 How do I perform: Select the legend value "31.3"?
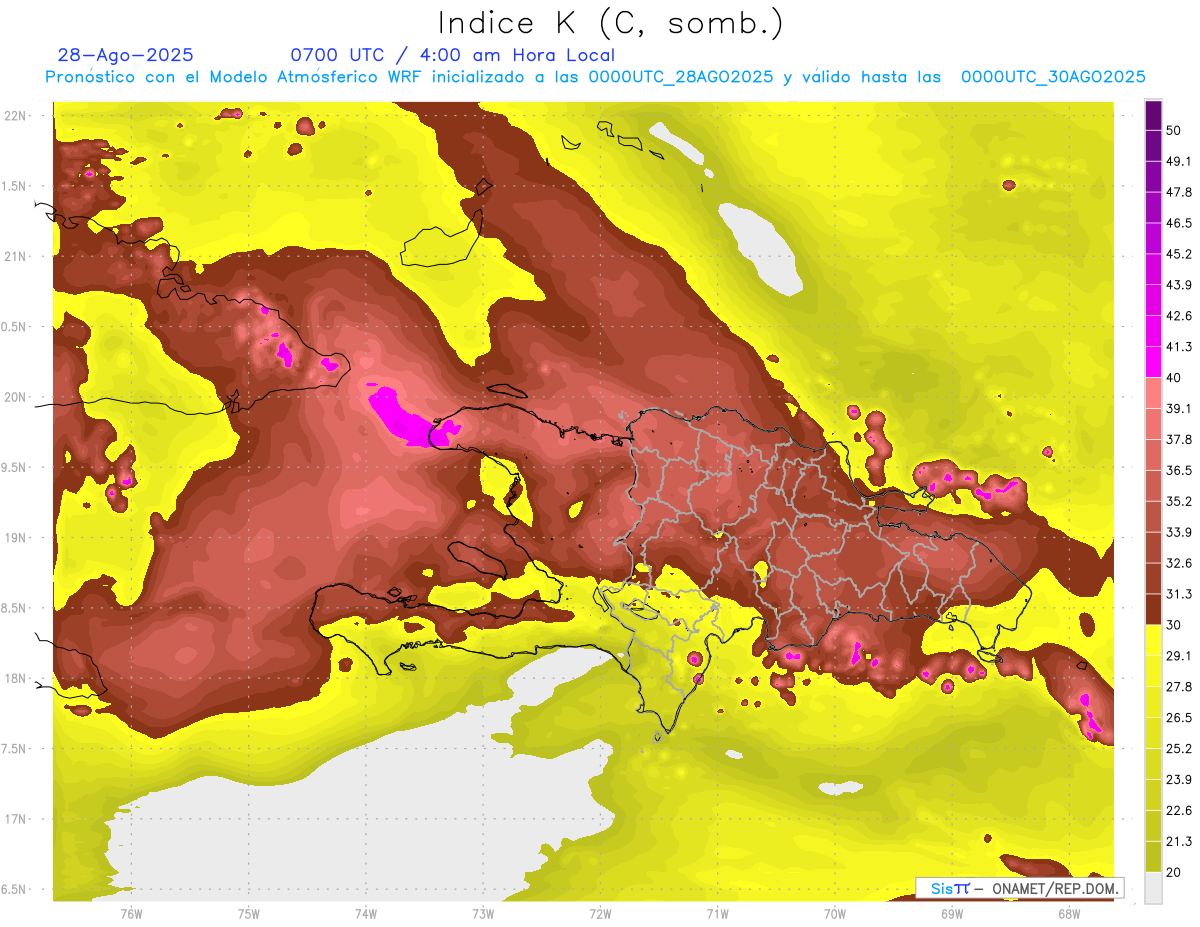pyautogui.click(x=1178, y=594)
